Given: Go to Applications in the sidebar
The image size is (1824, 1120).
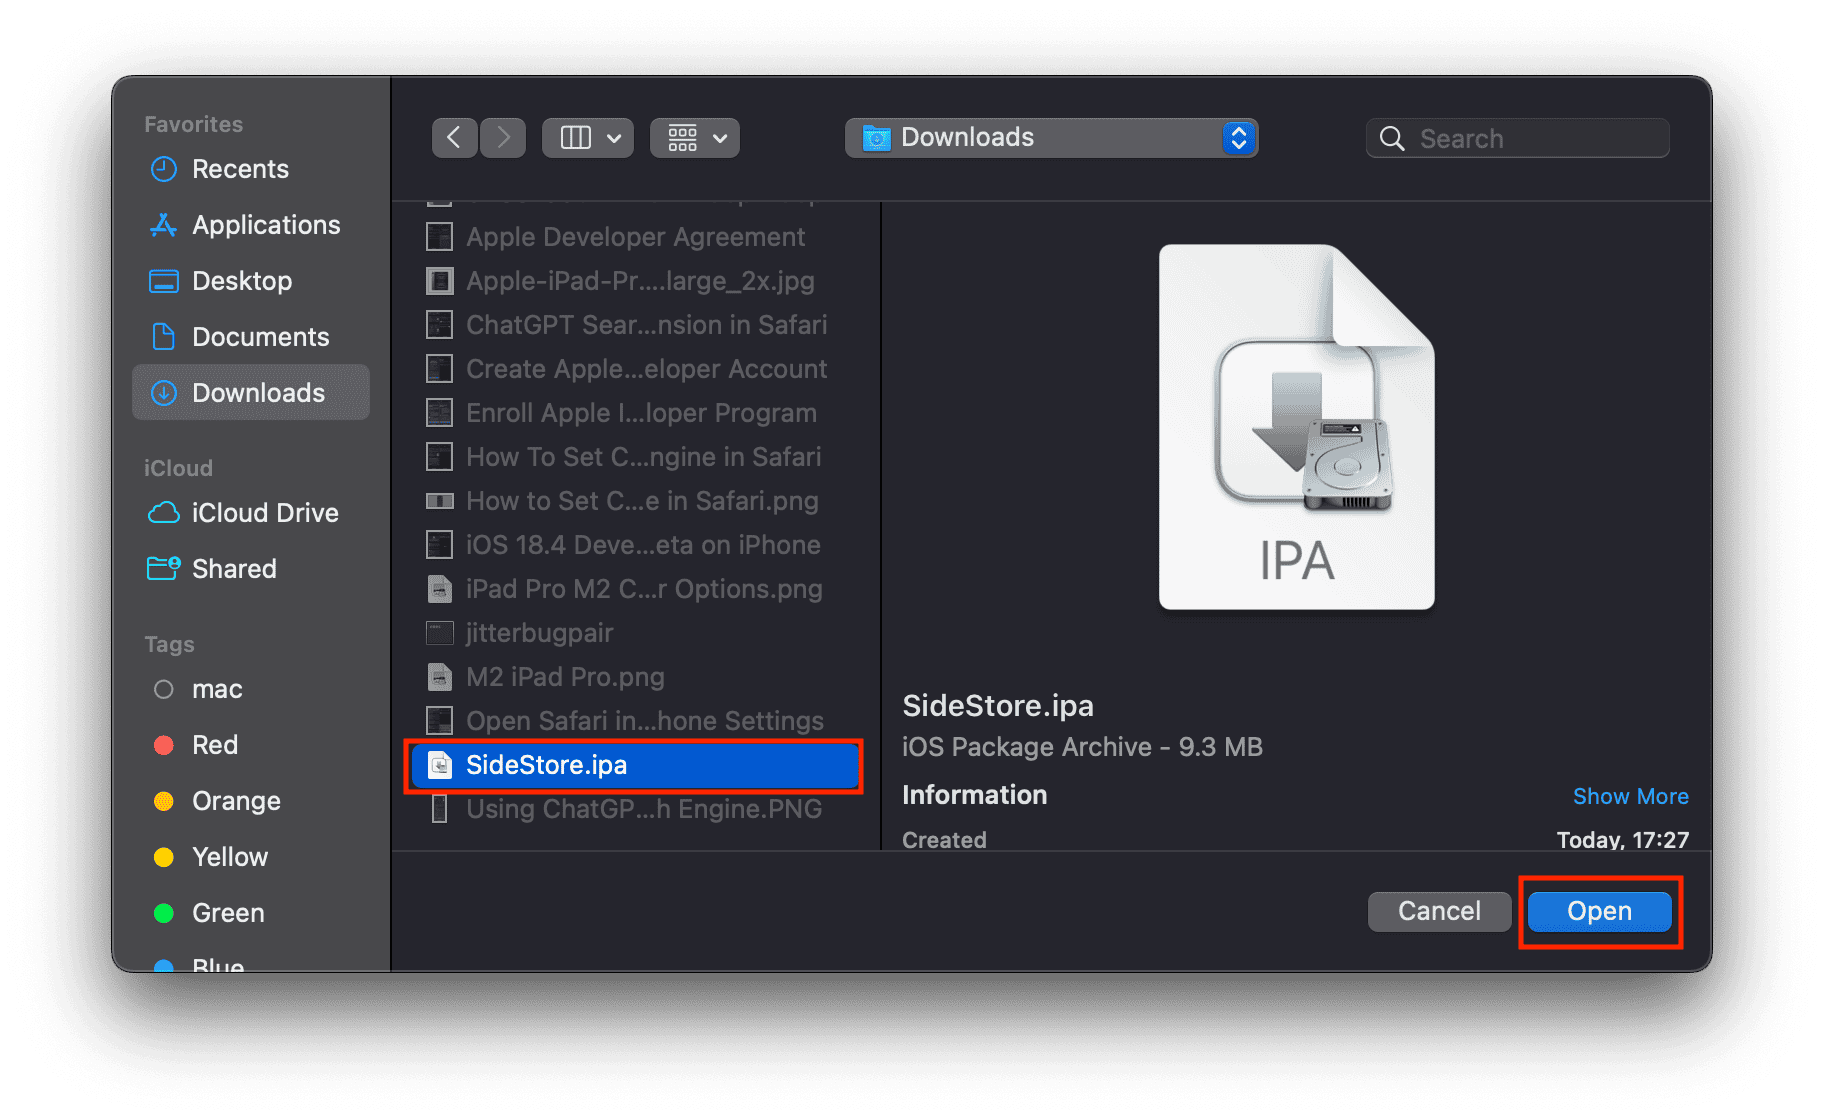Looking at the screenshot, I should [x=266, y=225].
